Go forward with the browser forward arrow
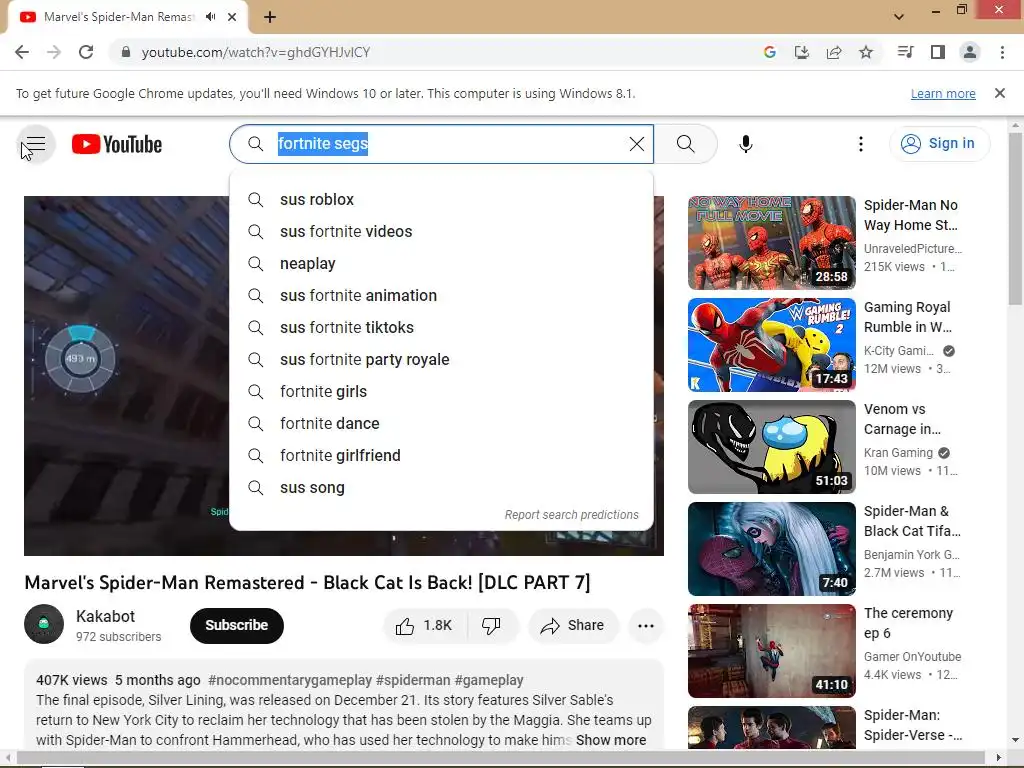 point(54,52)
